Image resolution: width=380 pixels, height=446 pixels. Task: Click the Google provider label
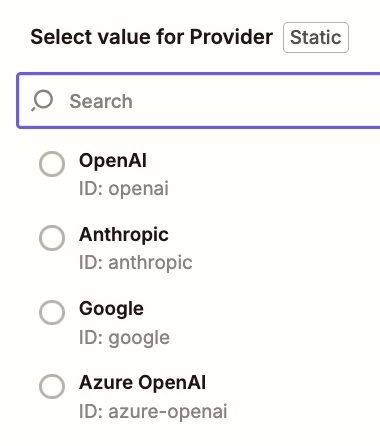click(x=111, y=309)
